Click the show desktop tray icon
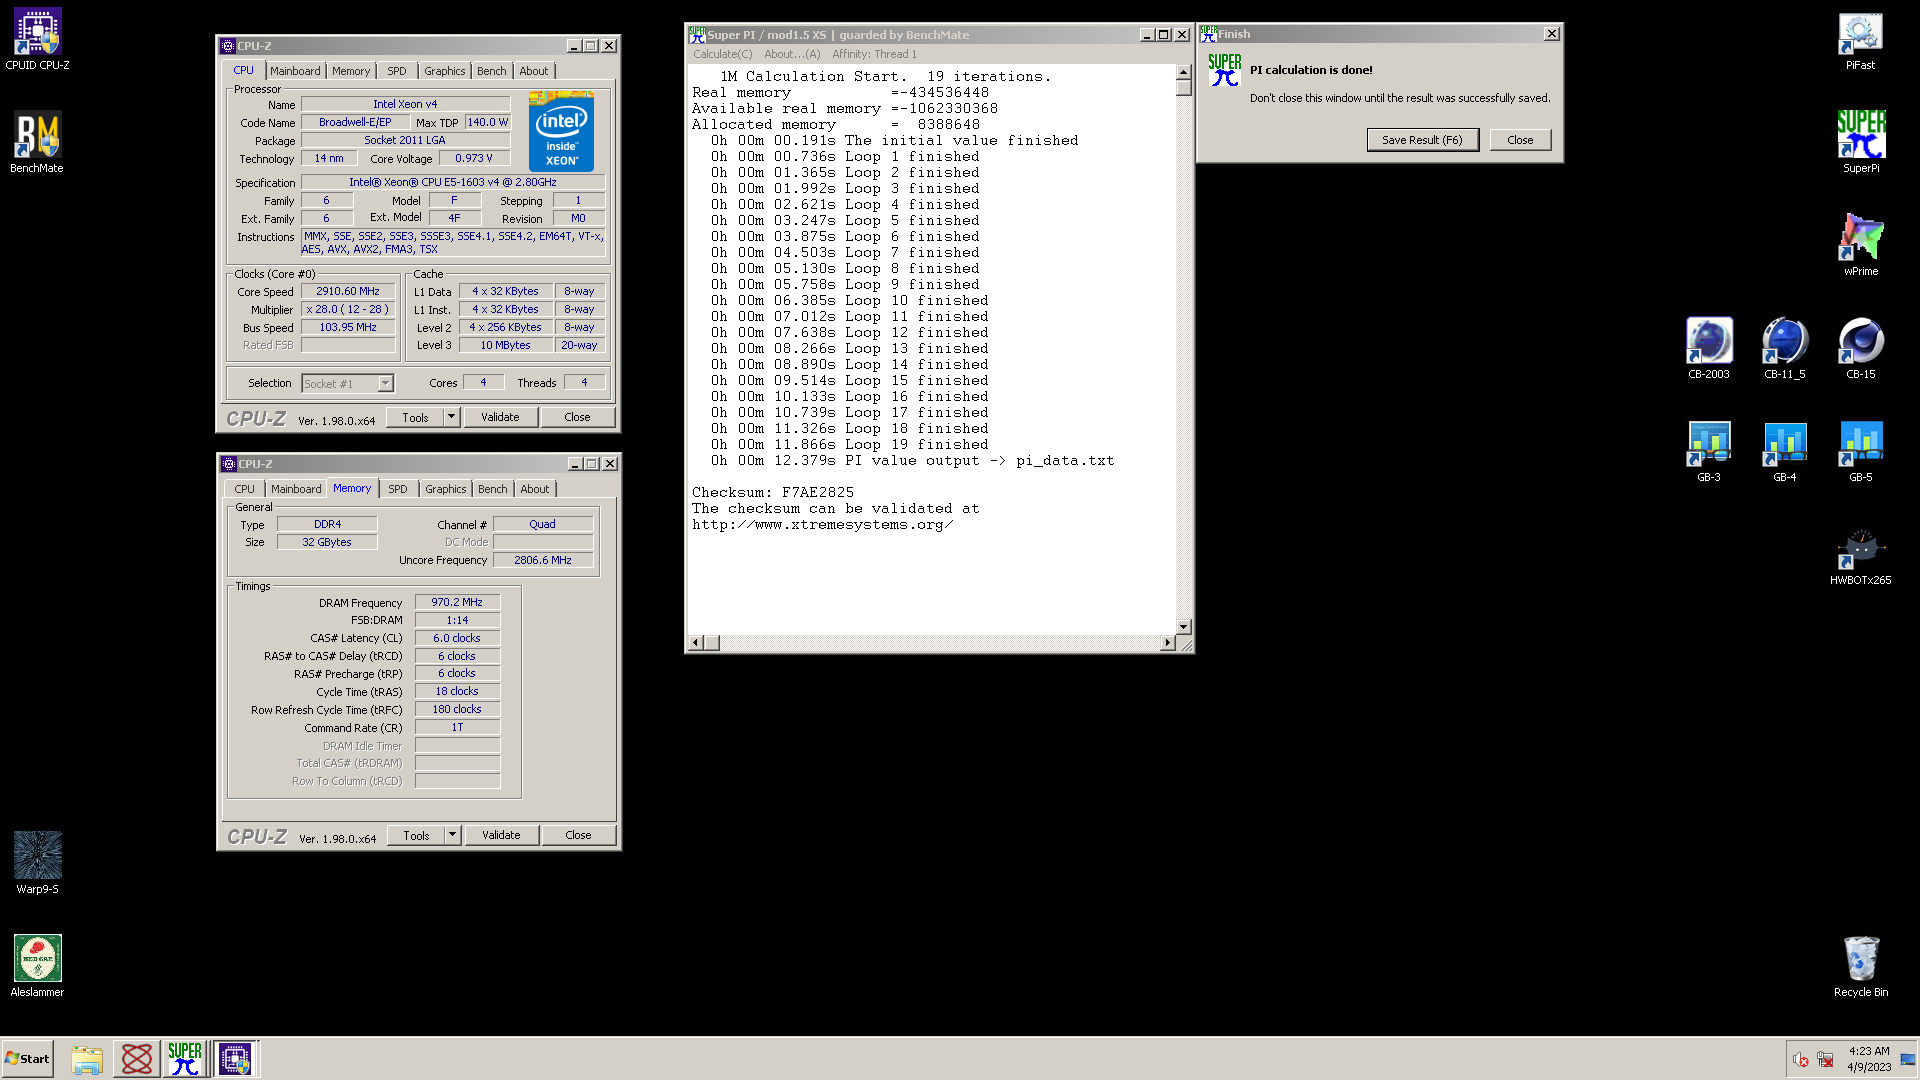The width and height of the screenshot is (1920, 1080). pos(1908,1060)
